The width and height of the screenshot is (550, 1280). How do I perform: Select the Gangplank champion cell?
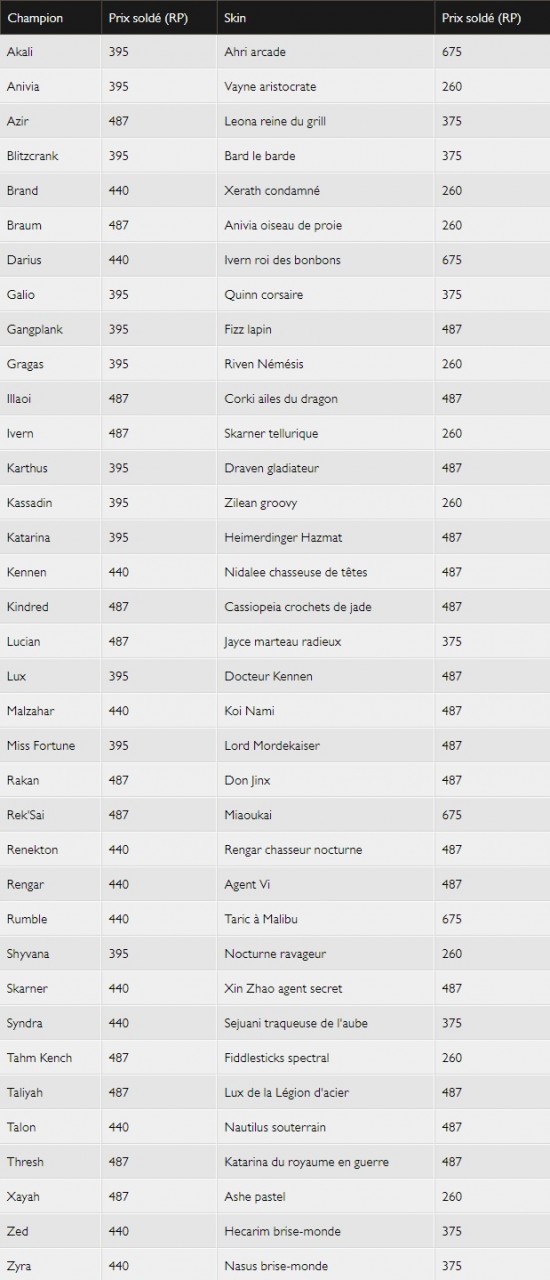50,329
